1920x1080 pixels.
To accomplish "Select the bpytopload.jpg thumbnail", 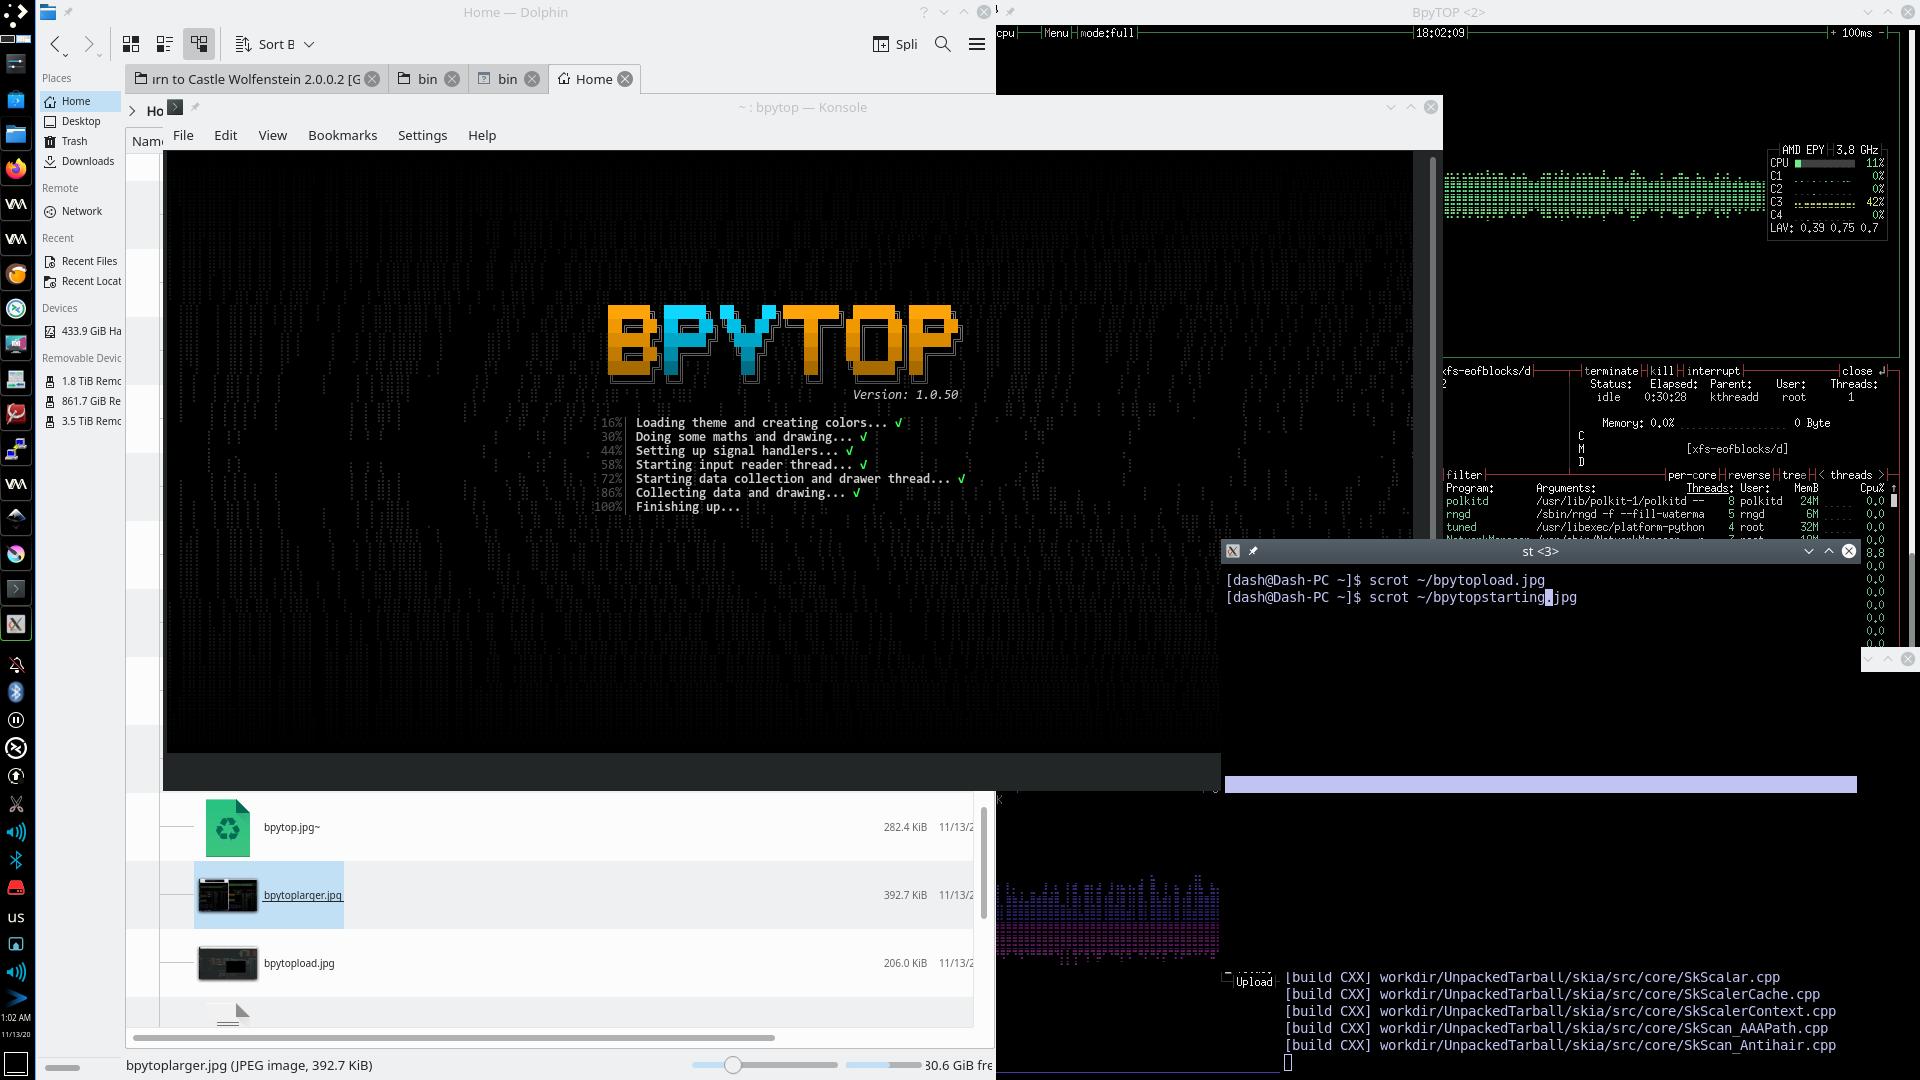I will [x=227, y=963].
